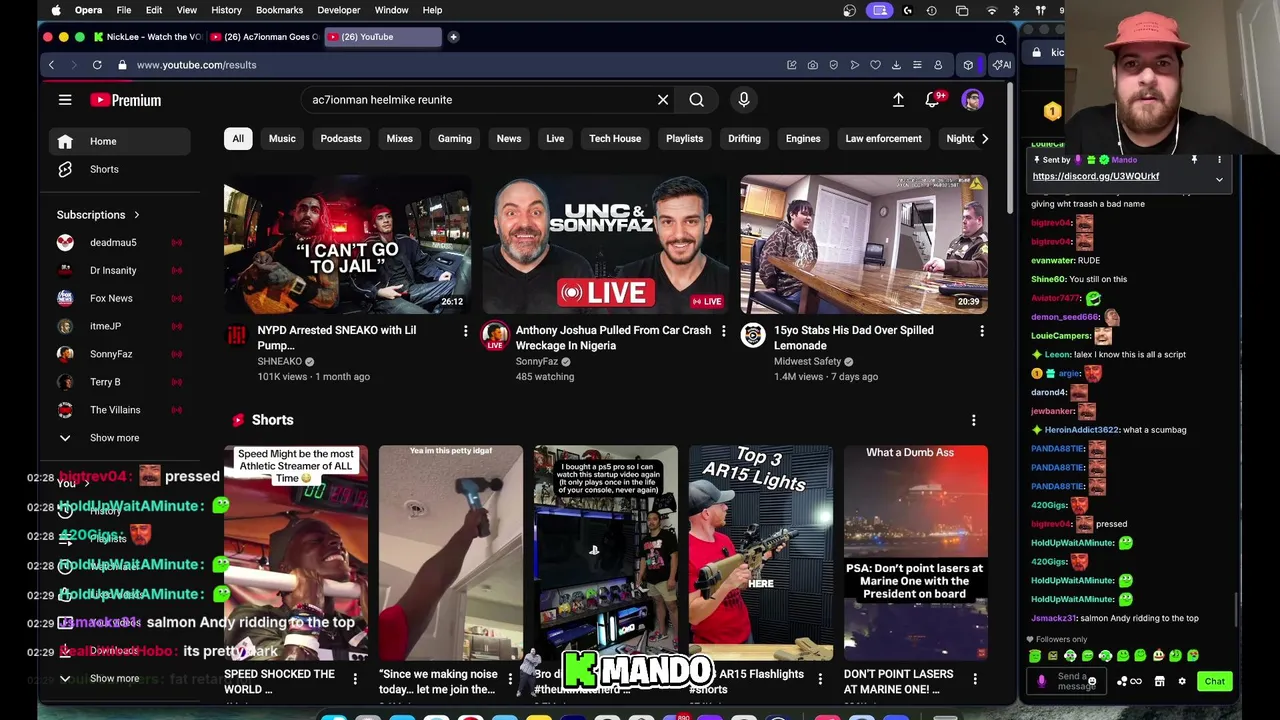Open YouTube notifications bell
This screenshot has width=1280, height=720.
pyautogui.click(x=934, y=100)
